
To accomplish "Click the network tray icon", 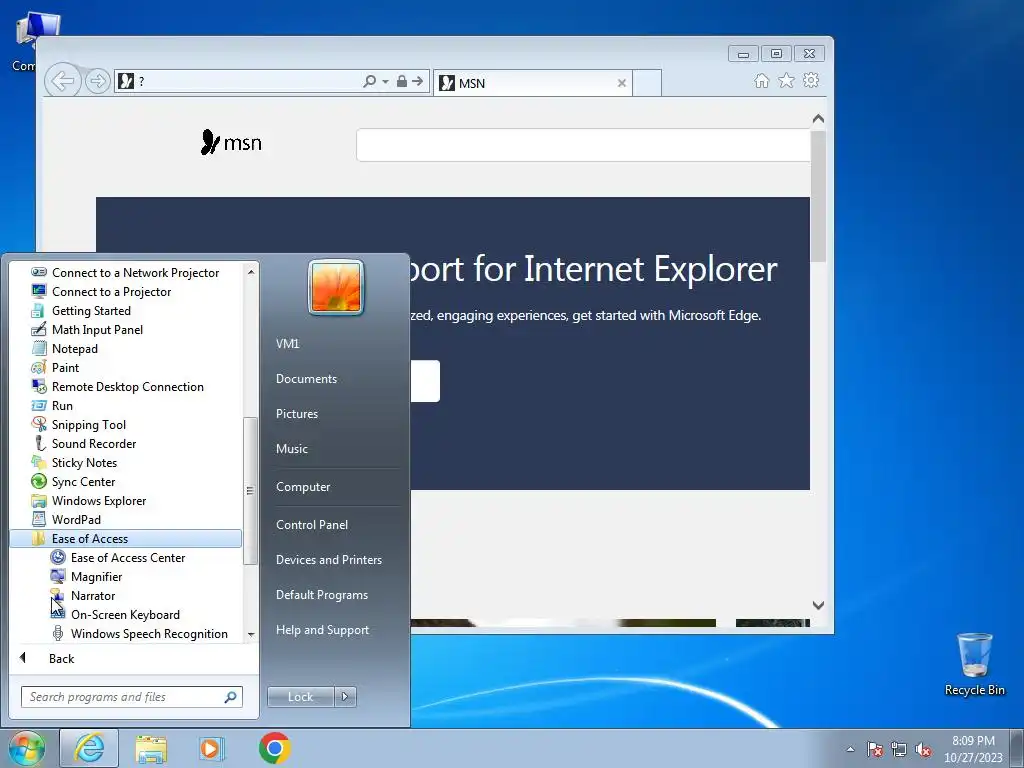I will pyautogui.click(x=899, y=750).
